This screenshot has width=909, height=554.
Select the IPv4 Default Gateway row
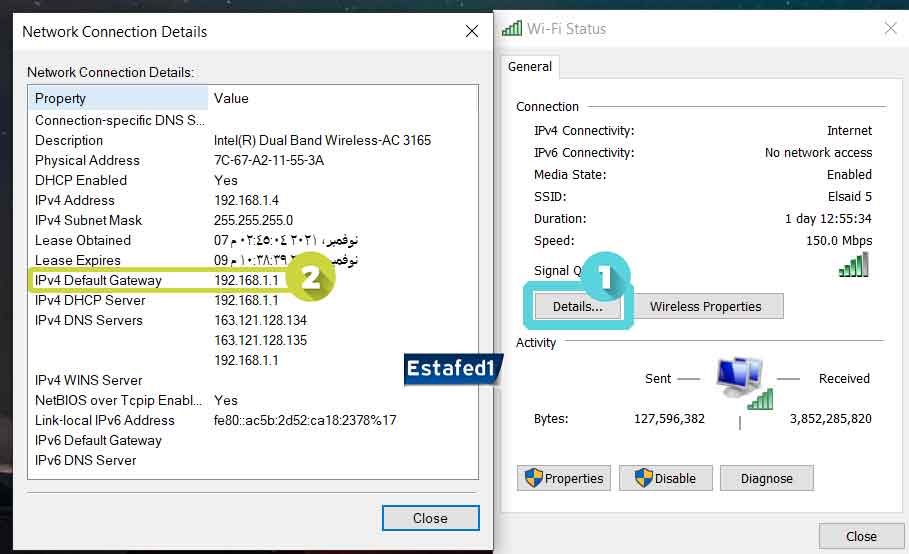[98, 280]
